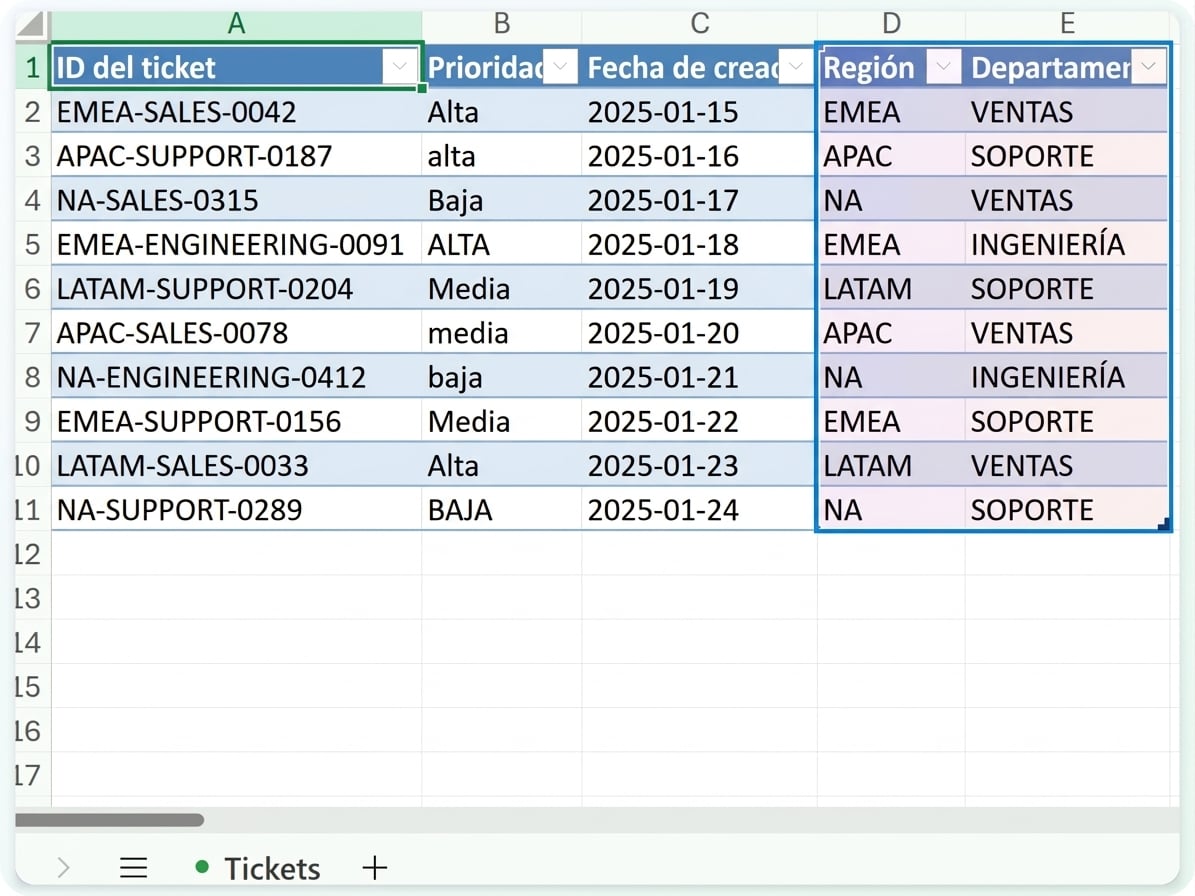The image size is (1195, 896).
Task: Select row 2 header
Action: pyautogui.click(x=33, y=112)
